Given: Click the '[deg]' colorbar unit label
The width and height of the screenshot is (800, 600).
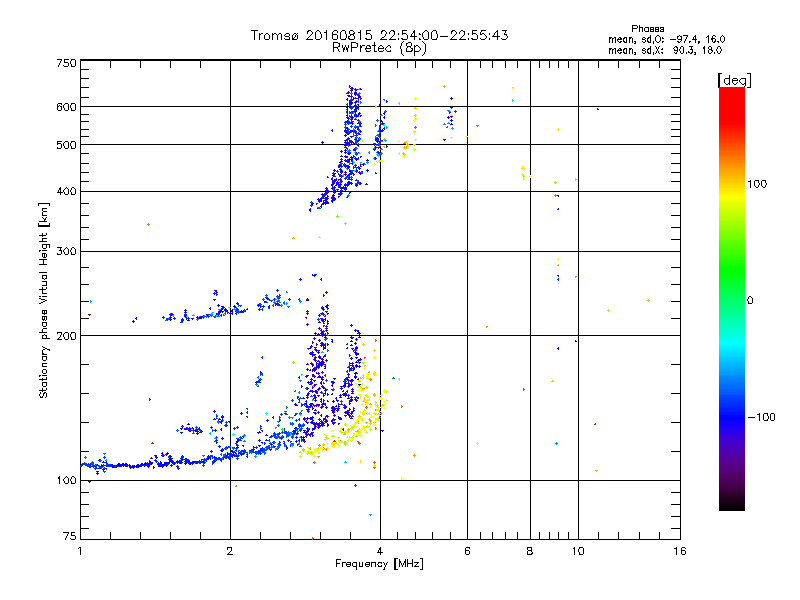Looking at the screenshot, I should pos(734,80).
